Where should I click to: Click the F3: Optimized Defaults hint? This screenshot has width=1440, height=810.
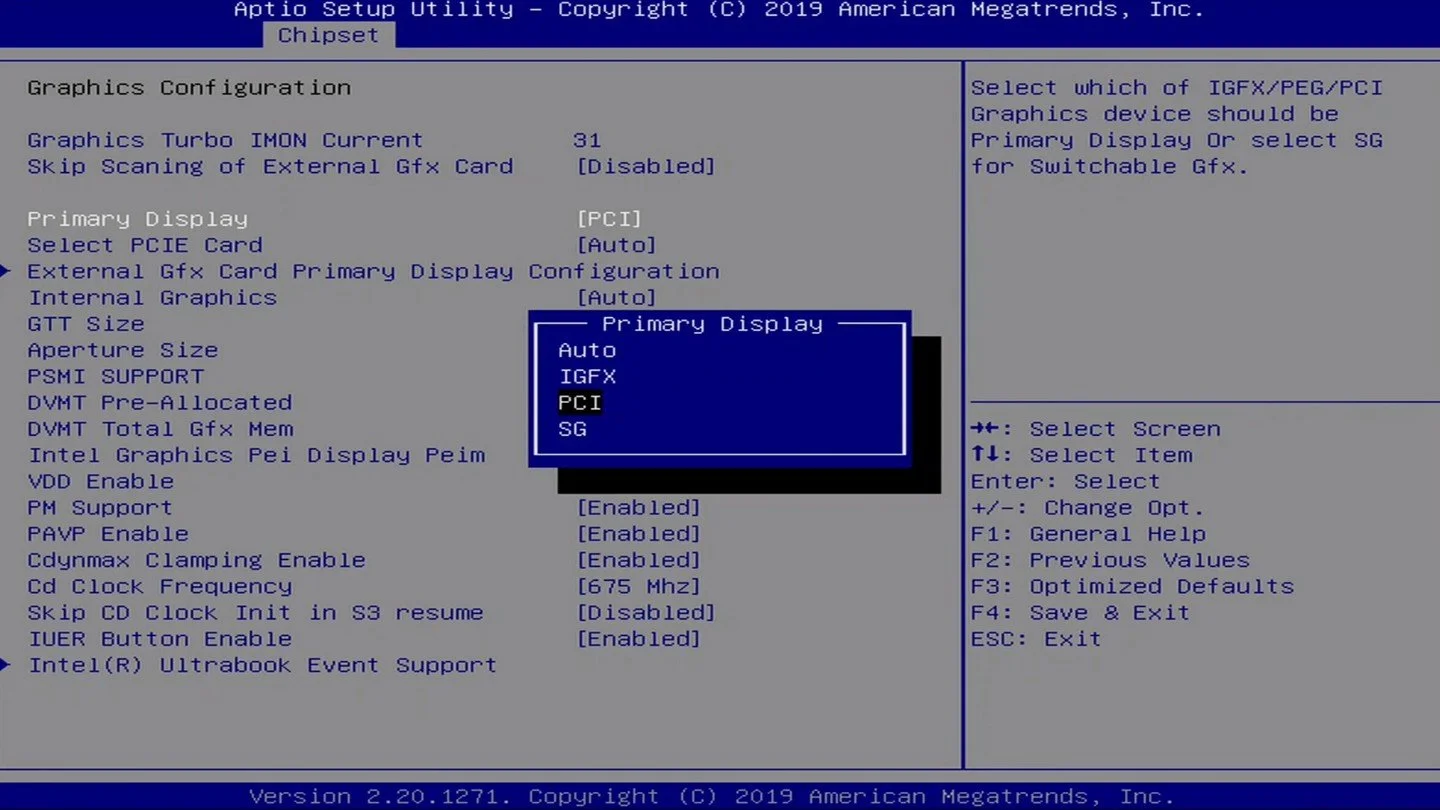[1132, 586]
